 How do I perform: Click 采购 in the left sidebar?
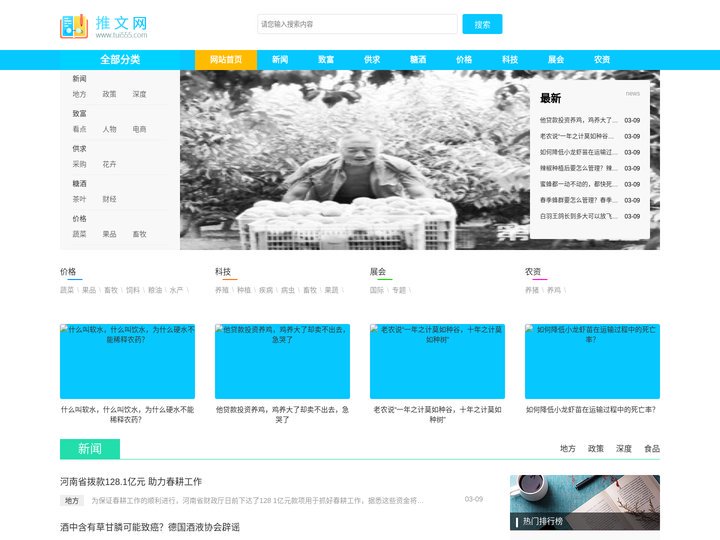[79, 164]
